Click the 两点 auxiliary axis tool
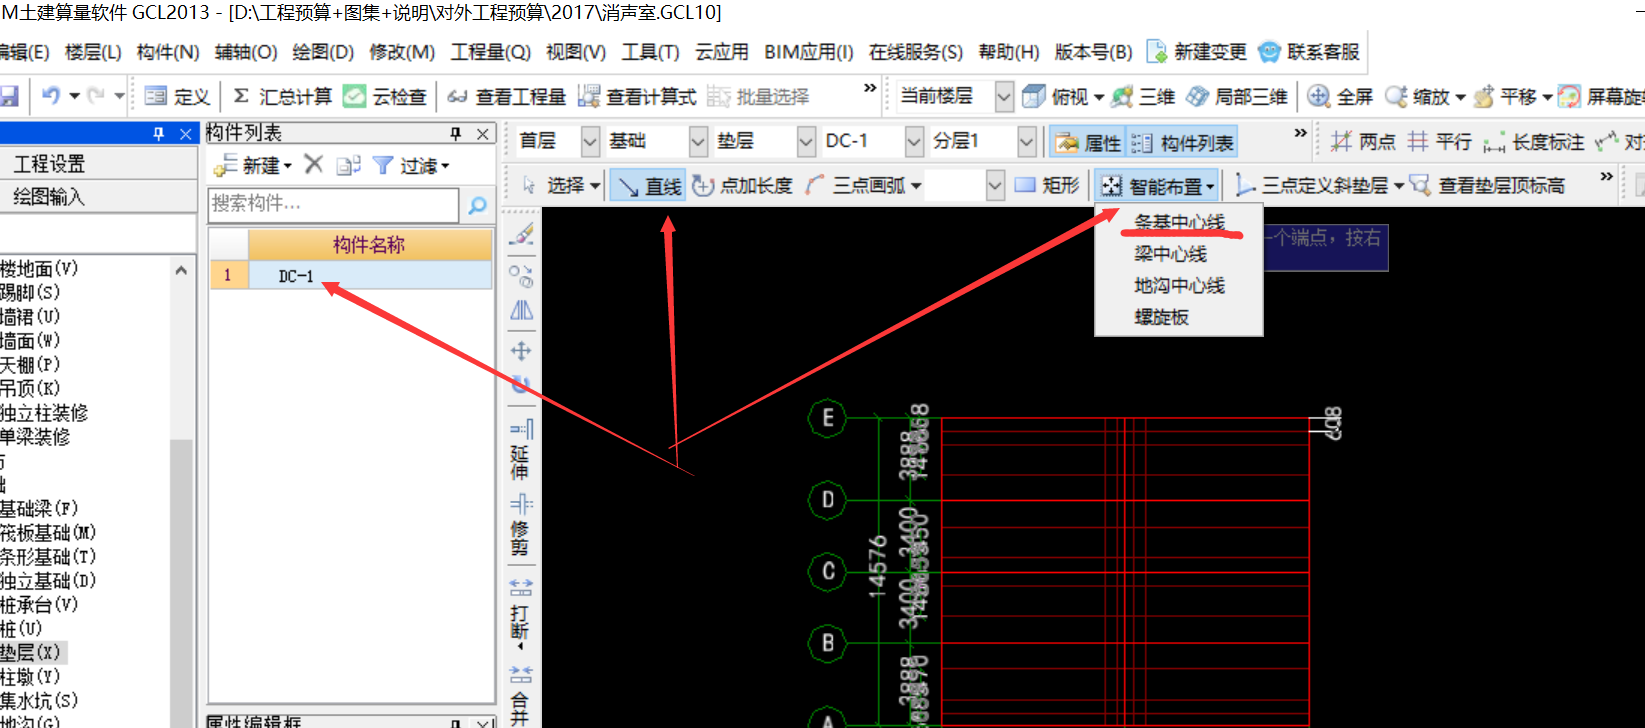Viewport: 1645px width, 728px height. click(1363, 142)
